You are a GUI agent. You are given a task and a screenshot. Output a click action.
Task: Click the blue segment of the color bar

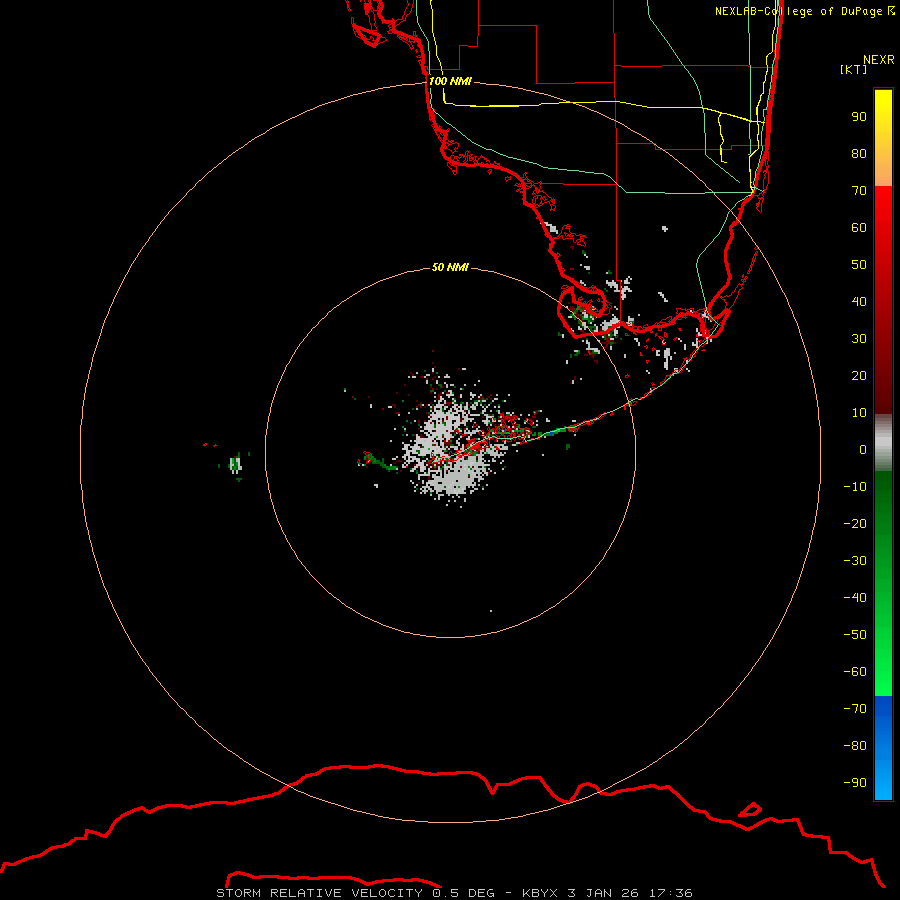coord(883,748)
